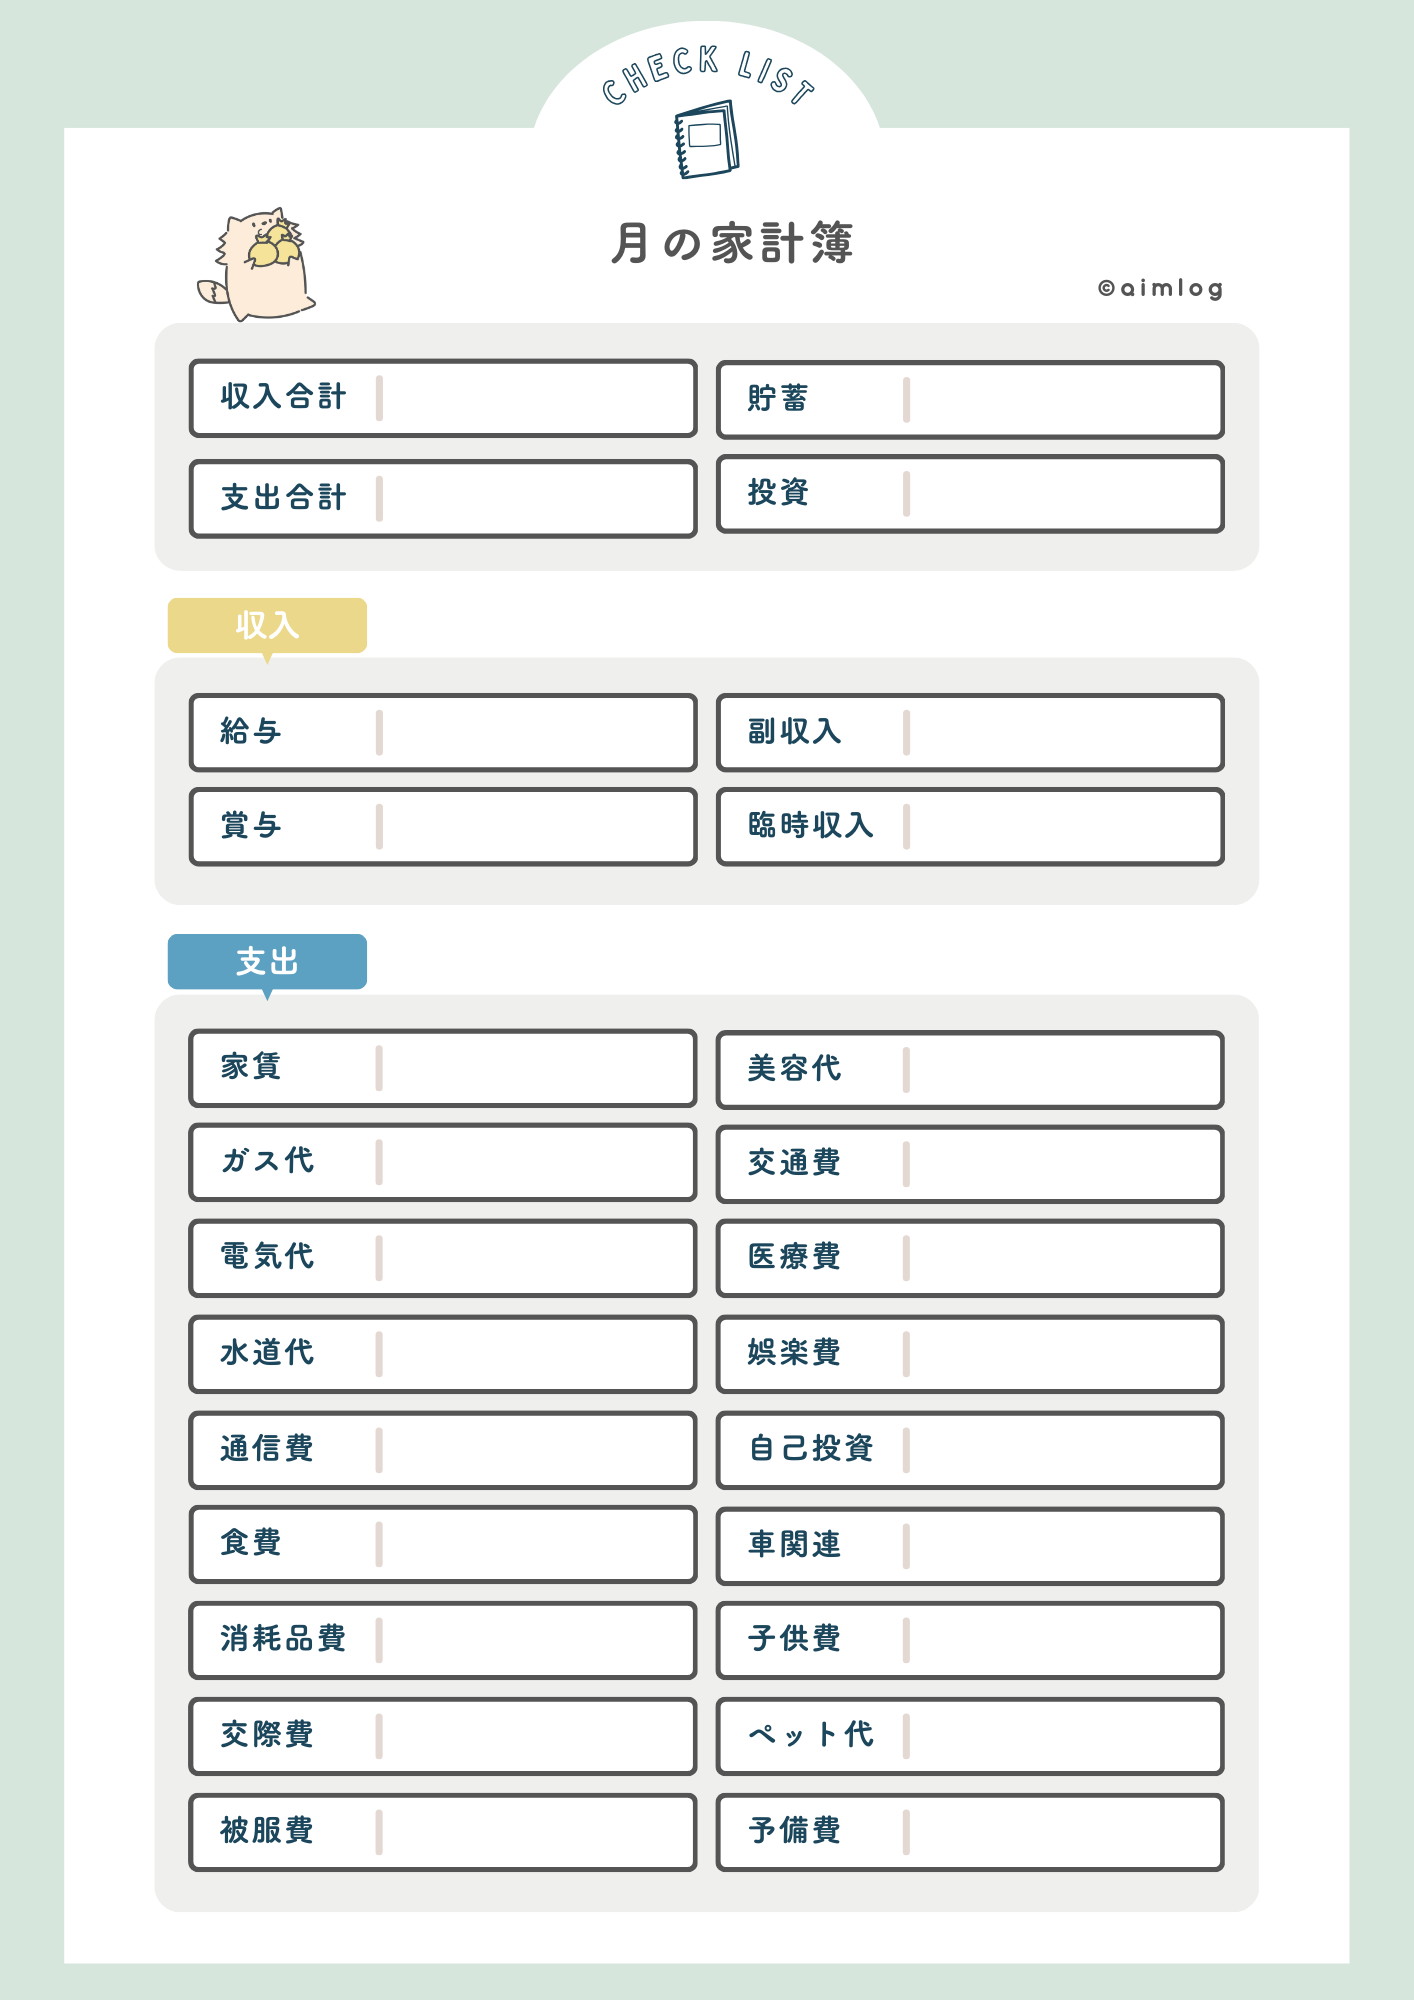Click the 月の家計簿 title
This screenshot has height=2000, width=1414.
click(x=732, y=244)
